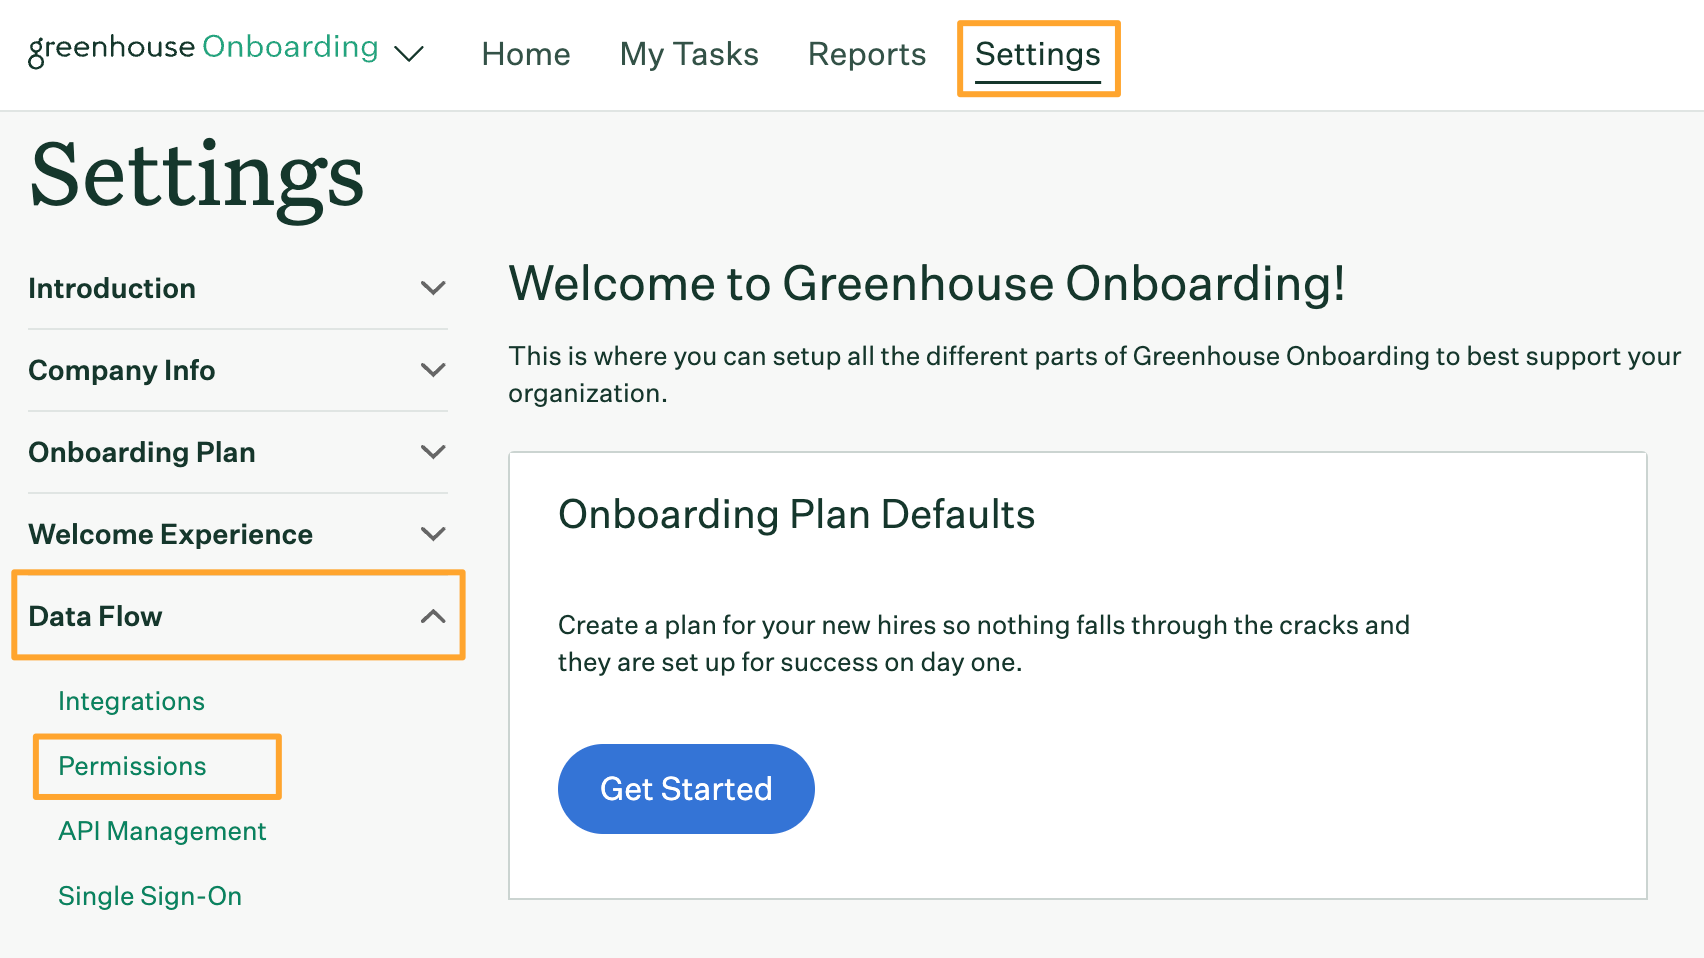
Task: Expand the Onboarding Plan chevron
Action: [x=433, y=452]
